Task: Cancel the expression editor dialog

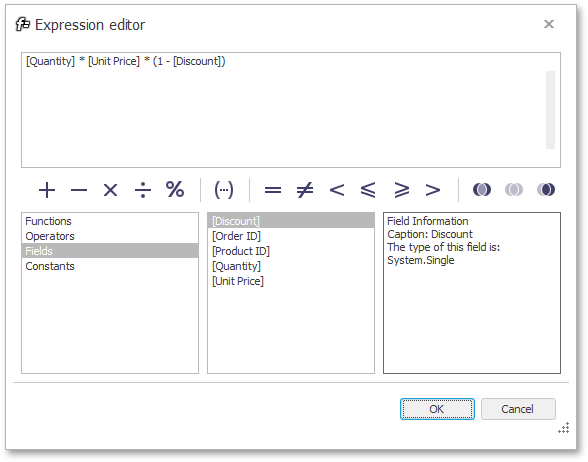Action: pos(518,409)
